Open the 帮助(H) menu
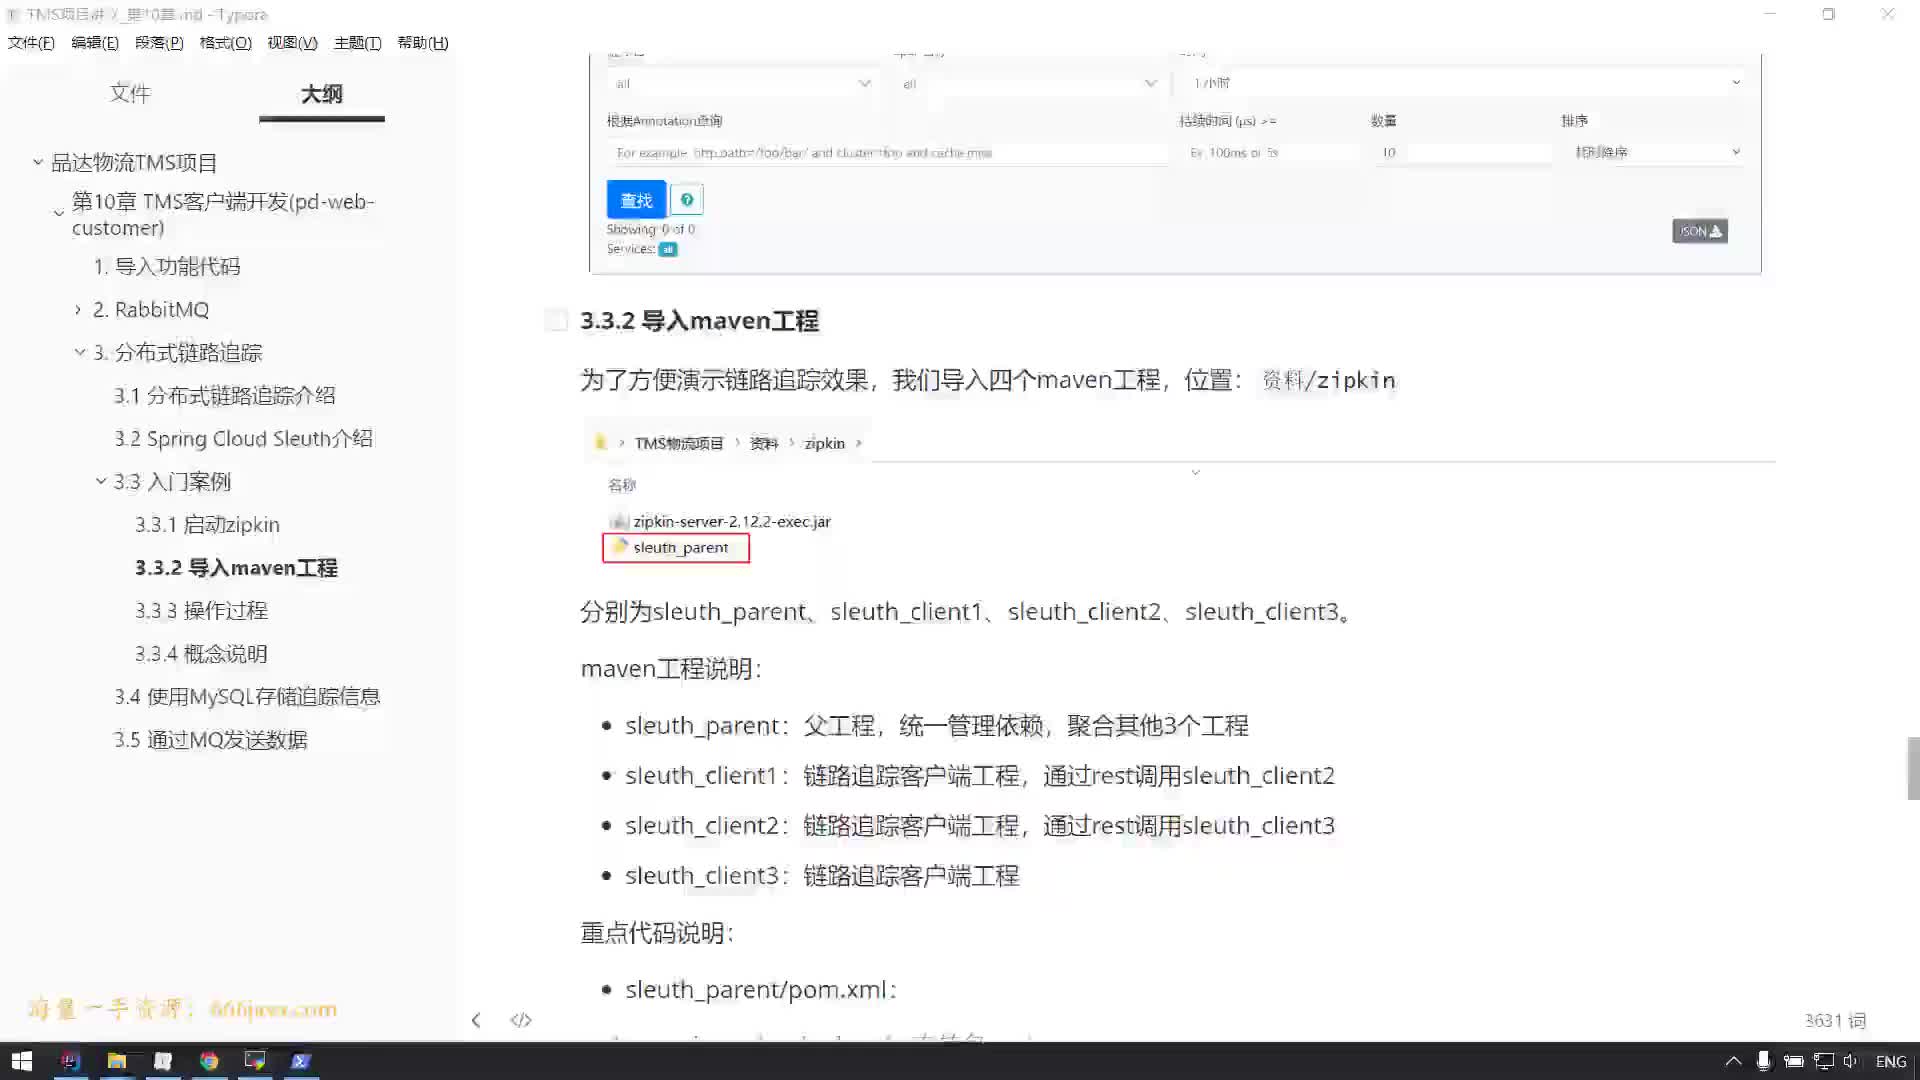1920x1080 pixels. pyautogui.click(x=423, y=42)
